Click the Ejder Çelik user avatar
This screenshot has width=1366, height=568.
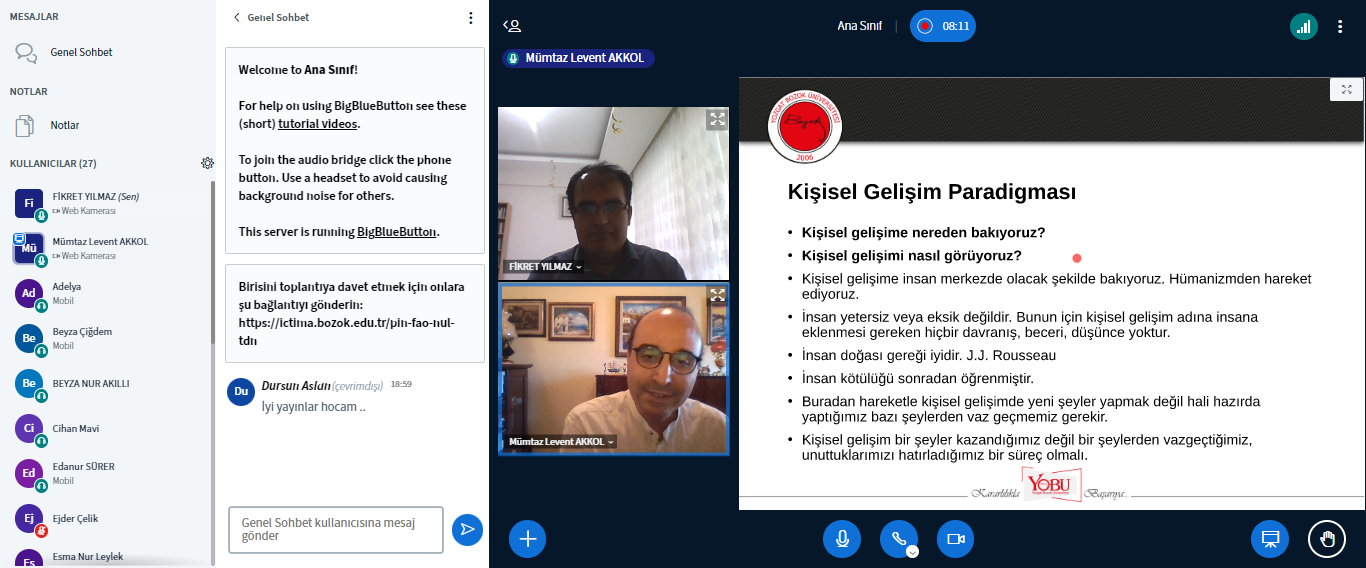tap(30, 519)
